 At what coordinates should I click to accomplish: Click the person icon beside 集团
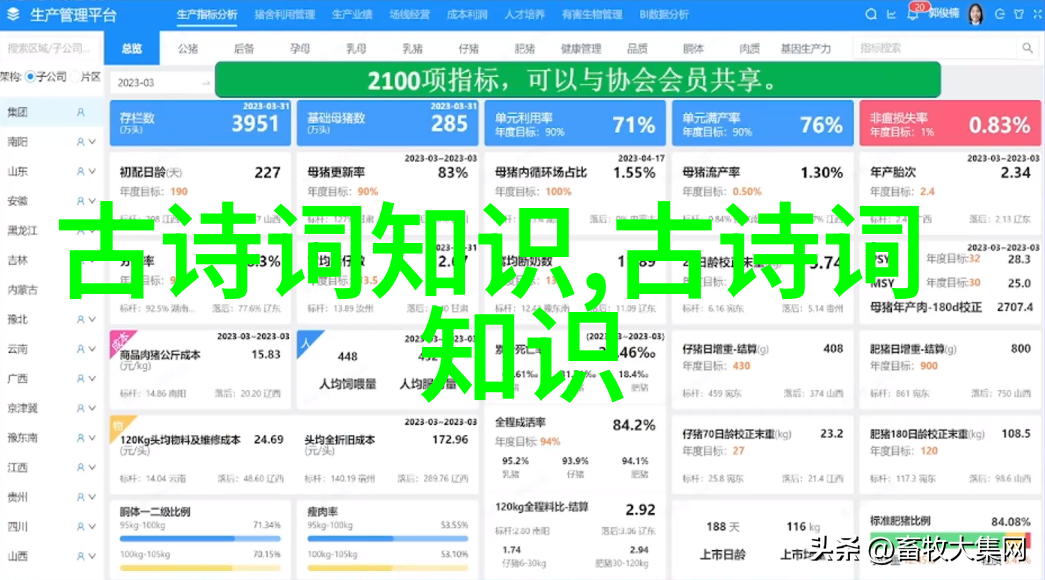81,113
